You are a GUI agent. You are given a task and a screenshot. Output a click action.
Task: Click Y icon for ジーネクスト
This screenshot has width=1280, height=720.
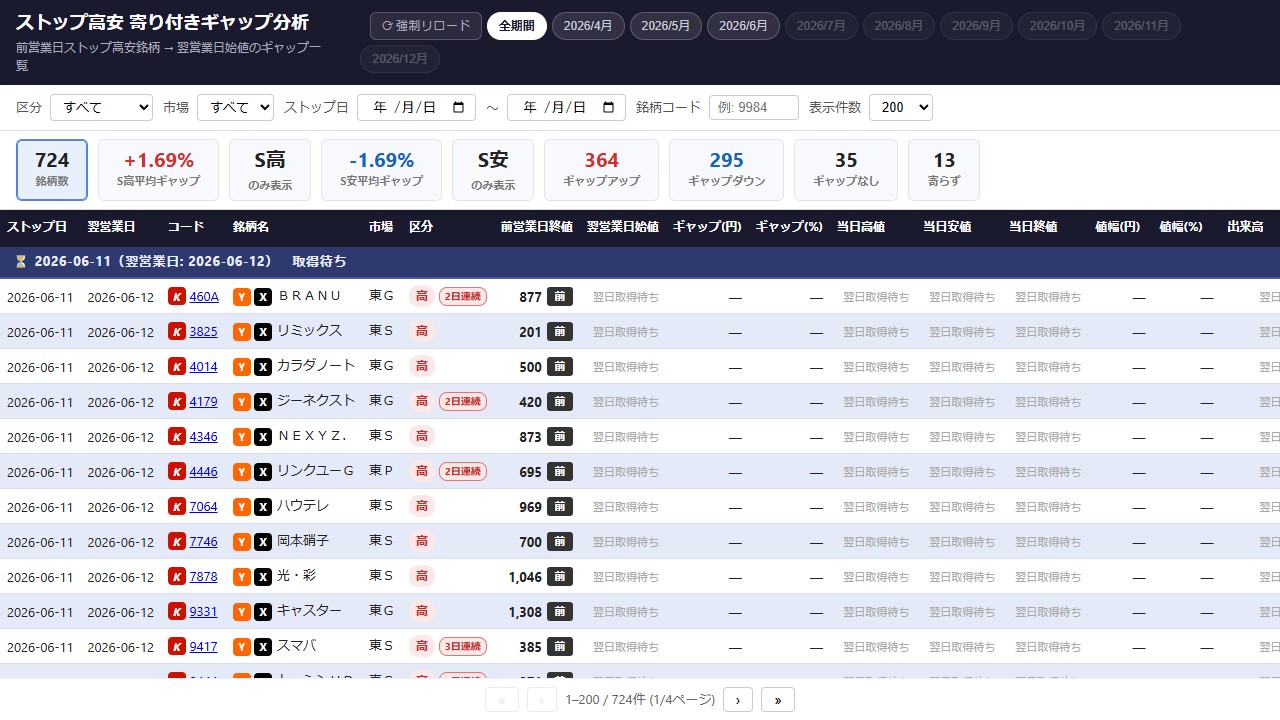tap(241, 401)
